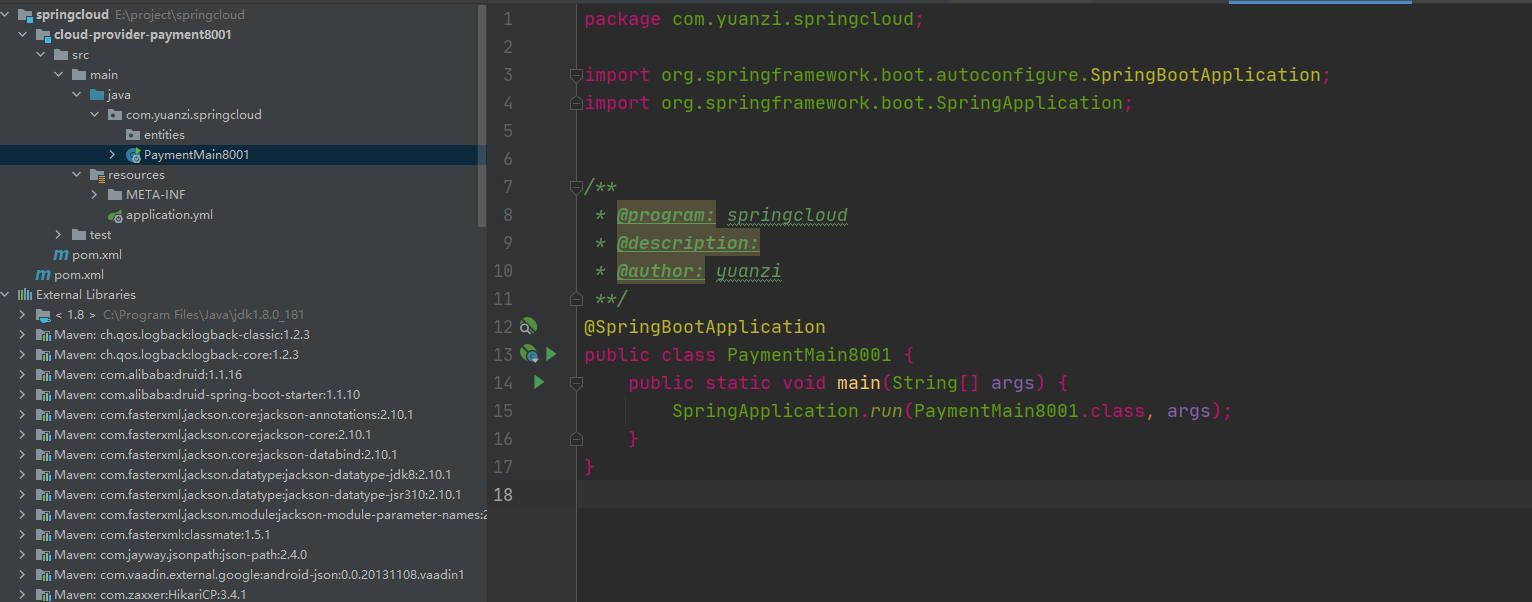Expand the test folder chevron
This screenshot has height=602, width=1532.
point(59,235)
